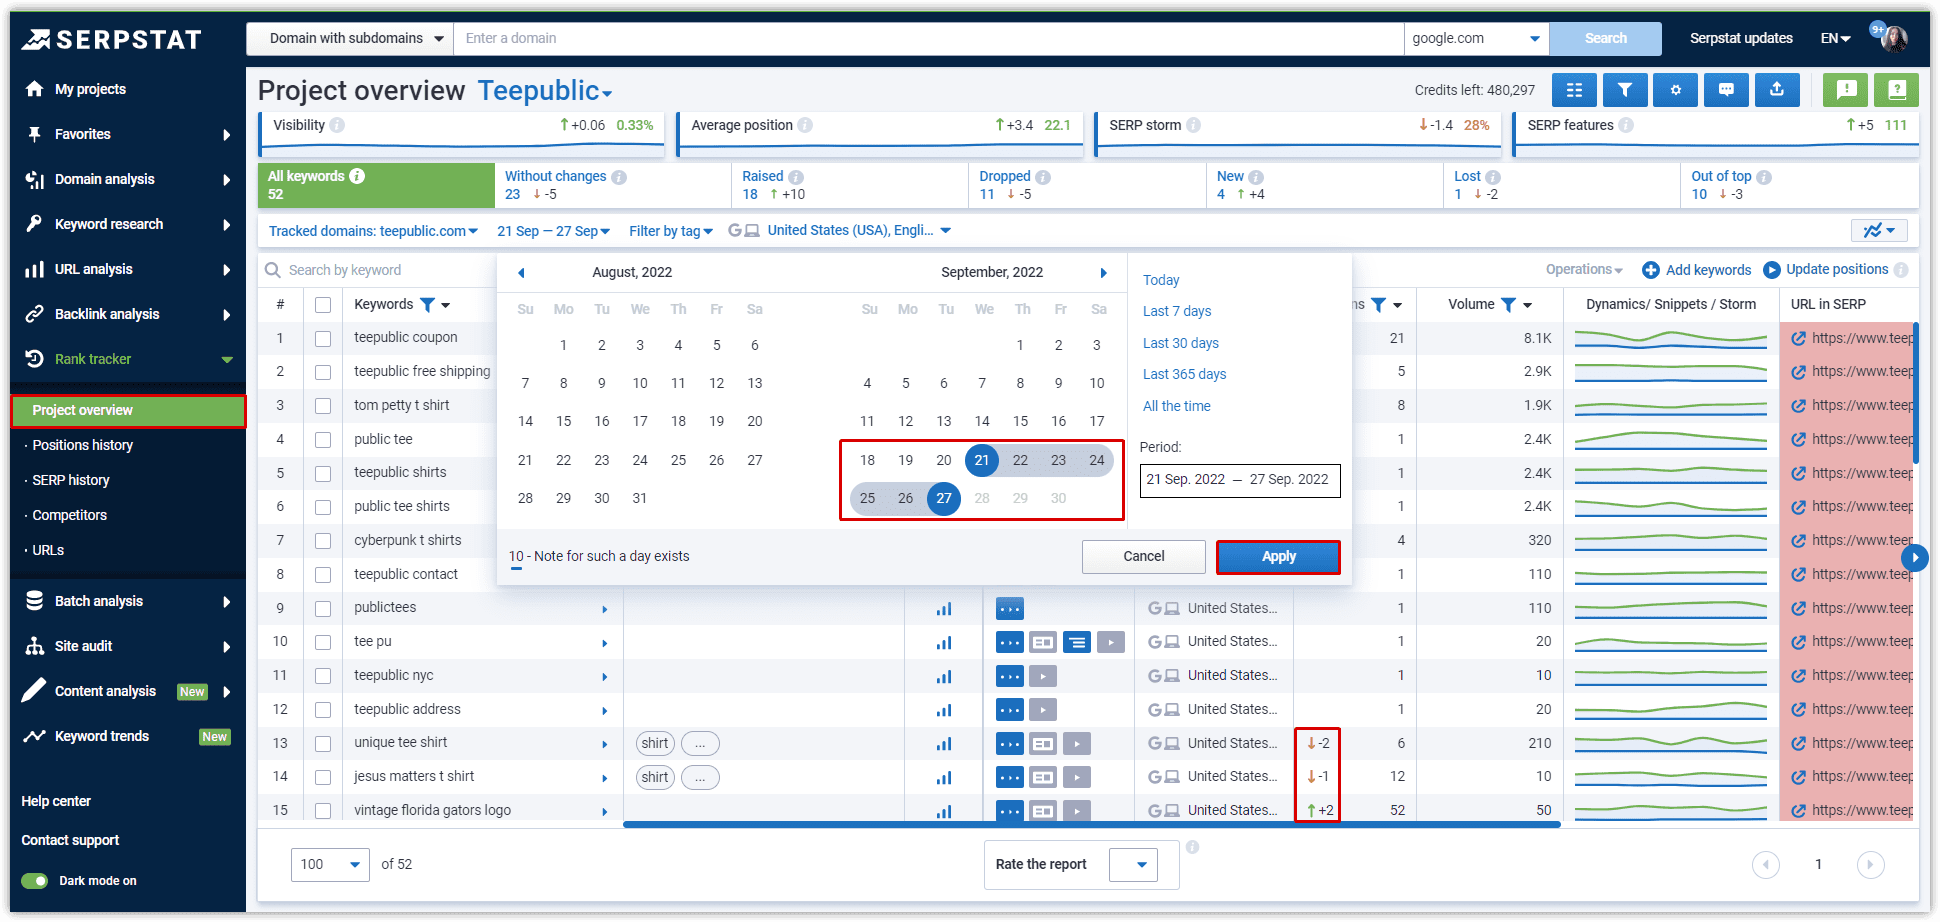
Task: Check the cyberpunk t shirts checkbox
Action: pos(323,541)
